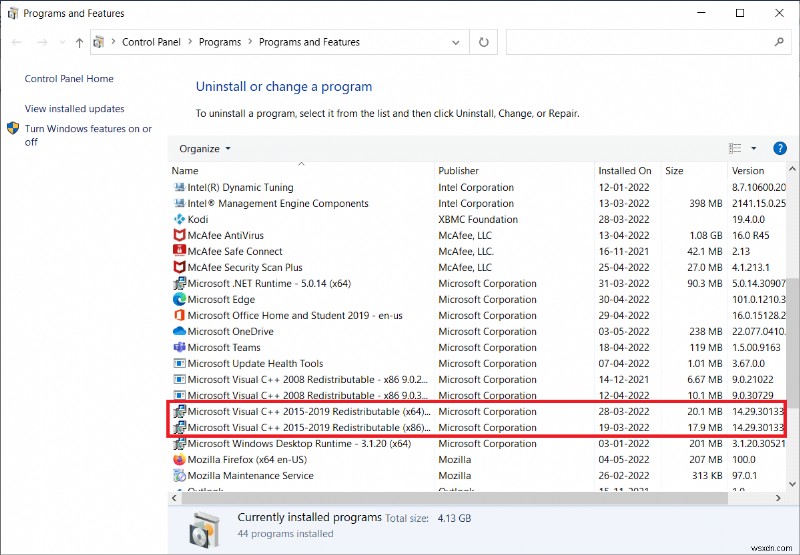The width and height of the screenshot is (800, 555).
Task: Click the Microsoft Edge icon
Action: [179, 299]
